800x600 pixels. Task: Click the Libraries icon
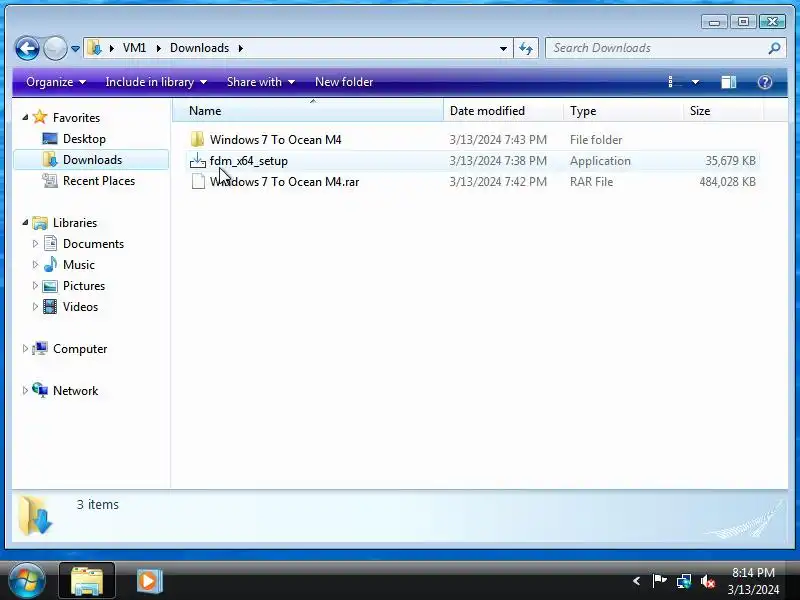point(40,222)
